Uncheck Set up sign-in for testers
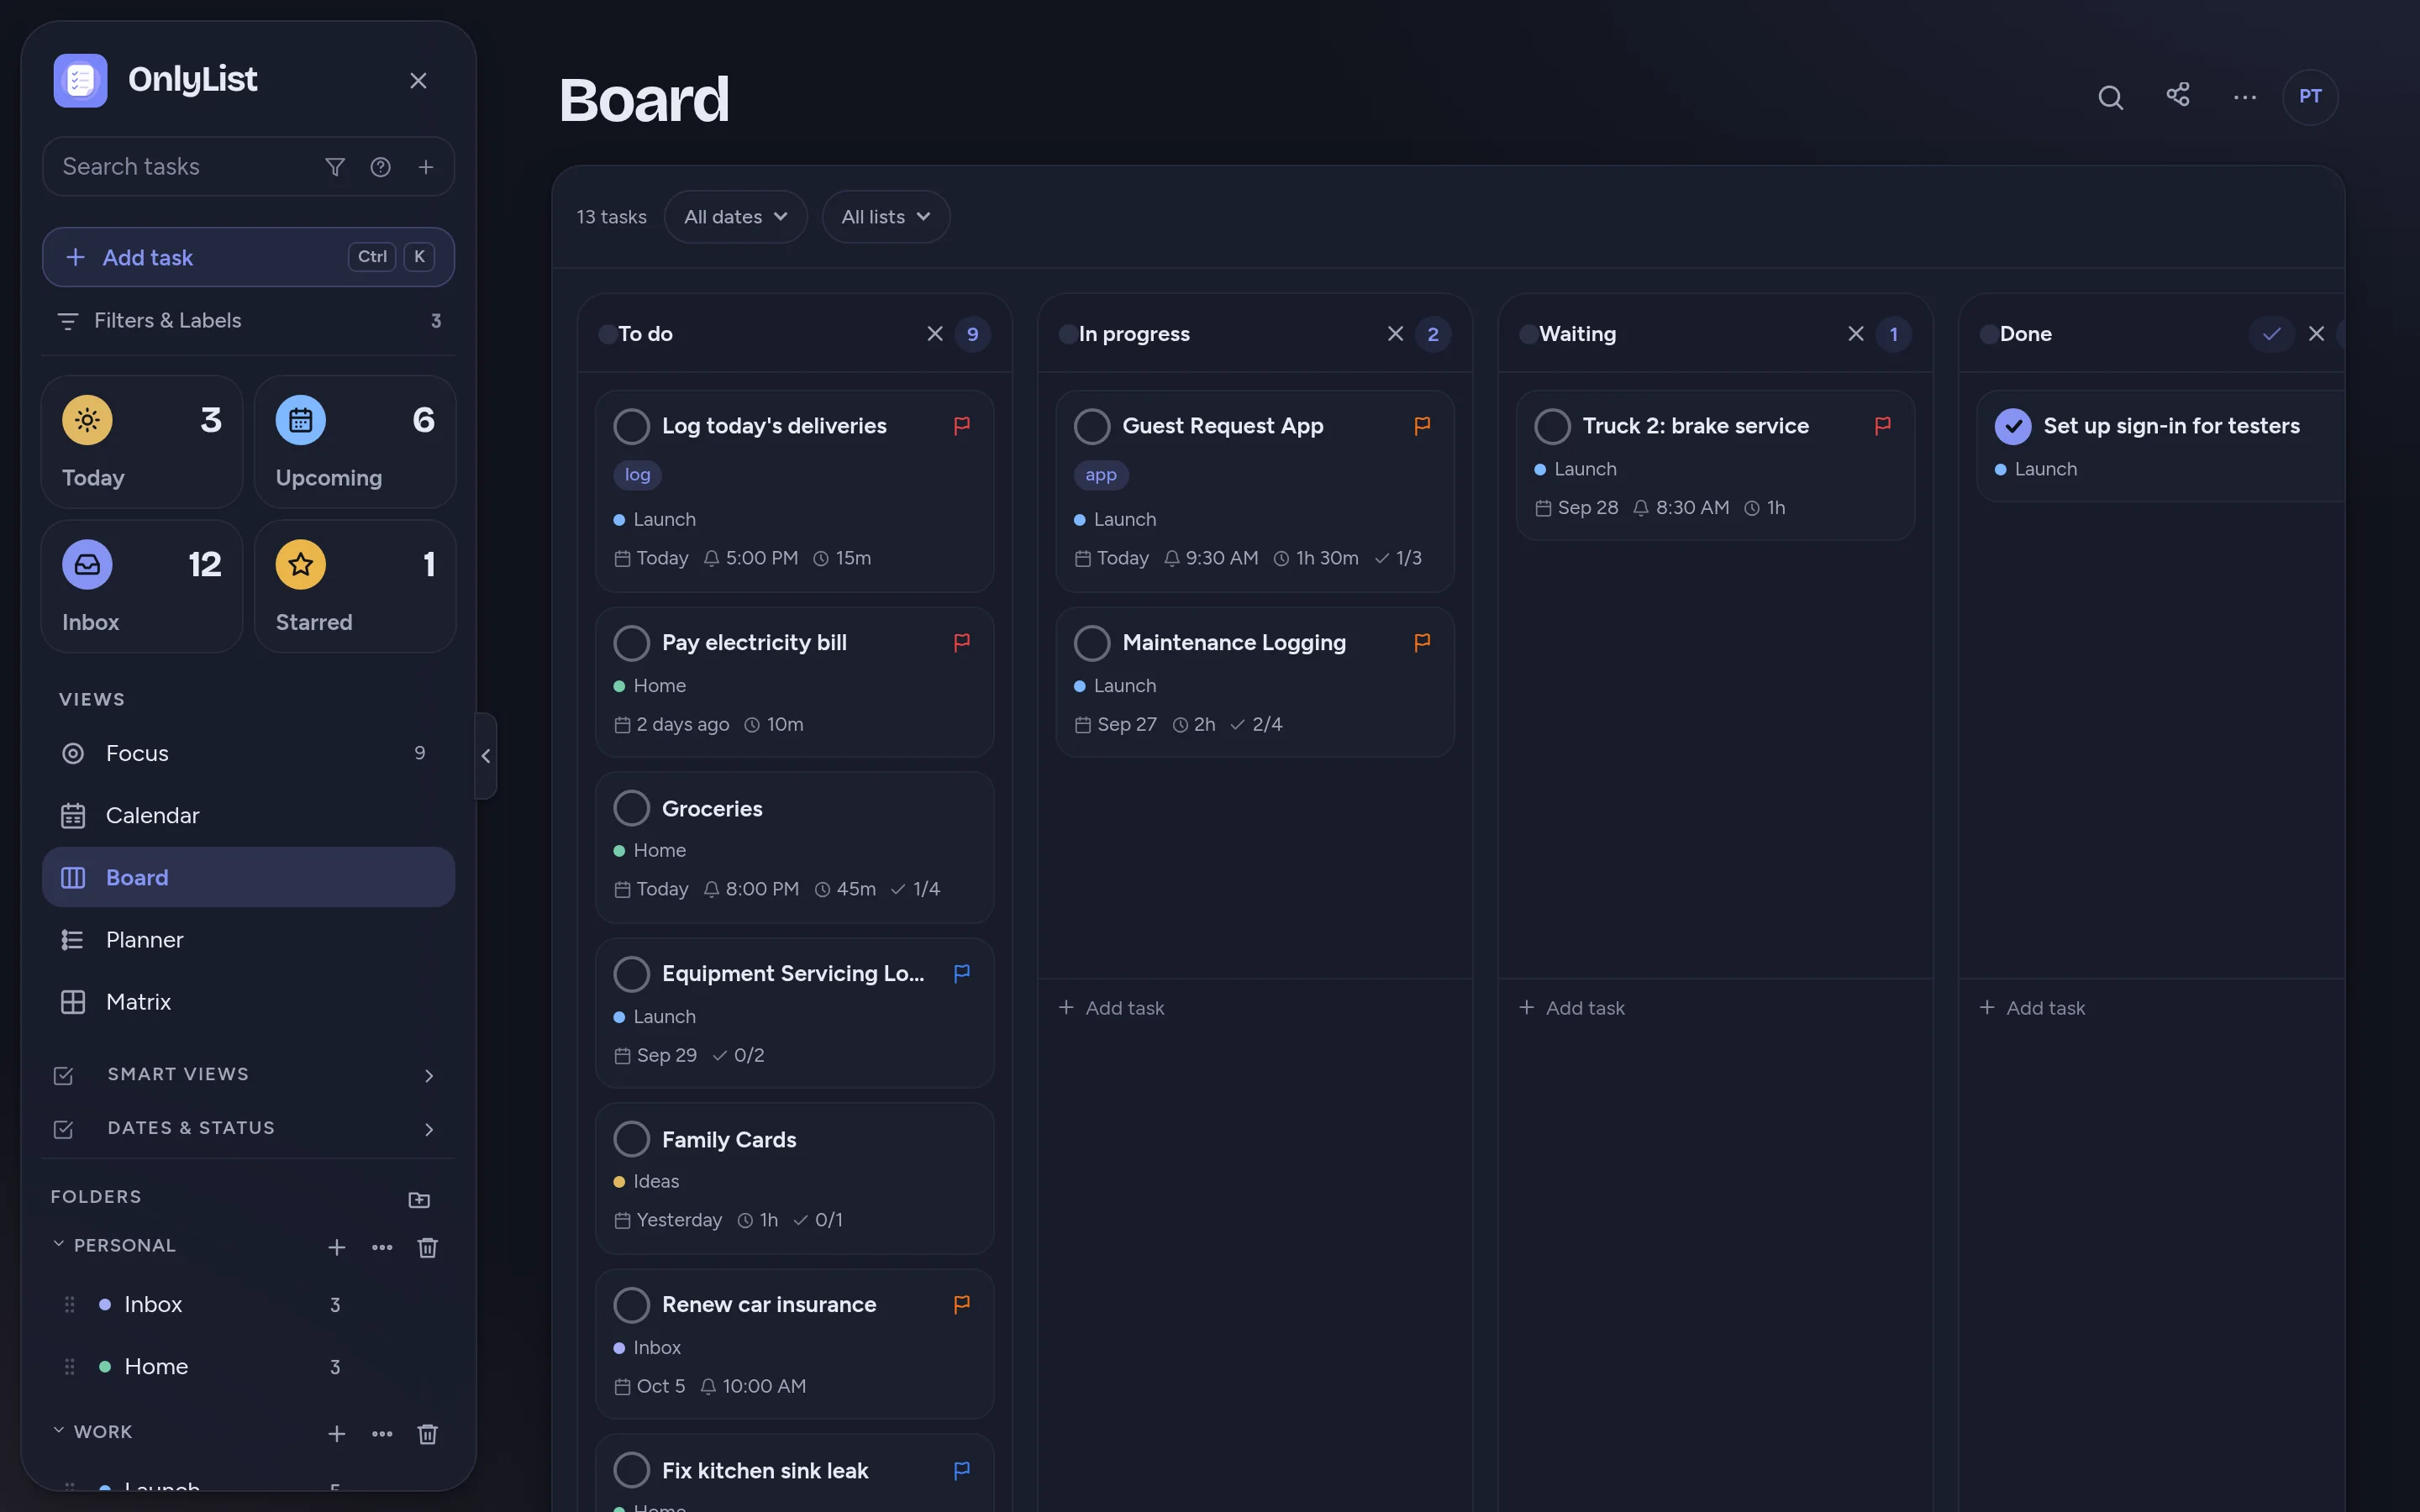The image size is (2420, 1512). tap(2013, 426)
